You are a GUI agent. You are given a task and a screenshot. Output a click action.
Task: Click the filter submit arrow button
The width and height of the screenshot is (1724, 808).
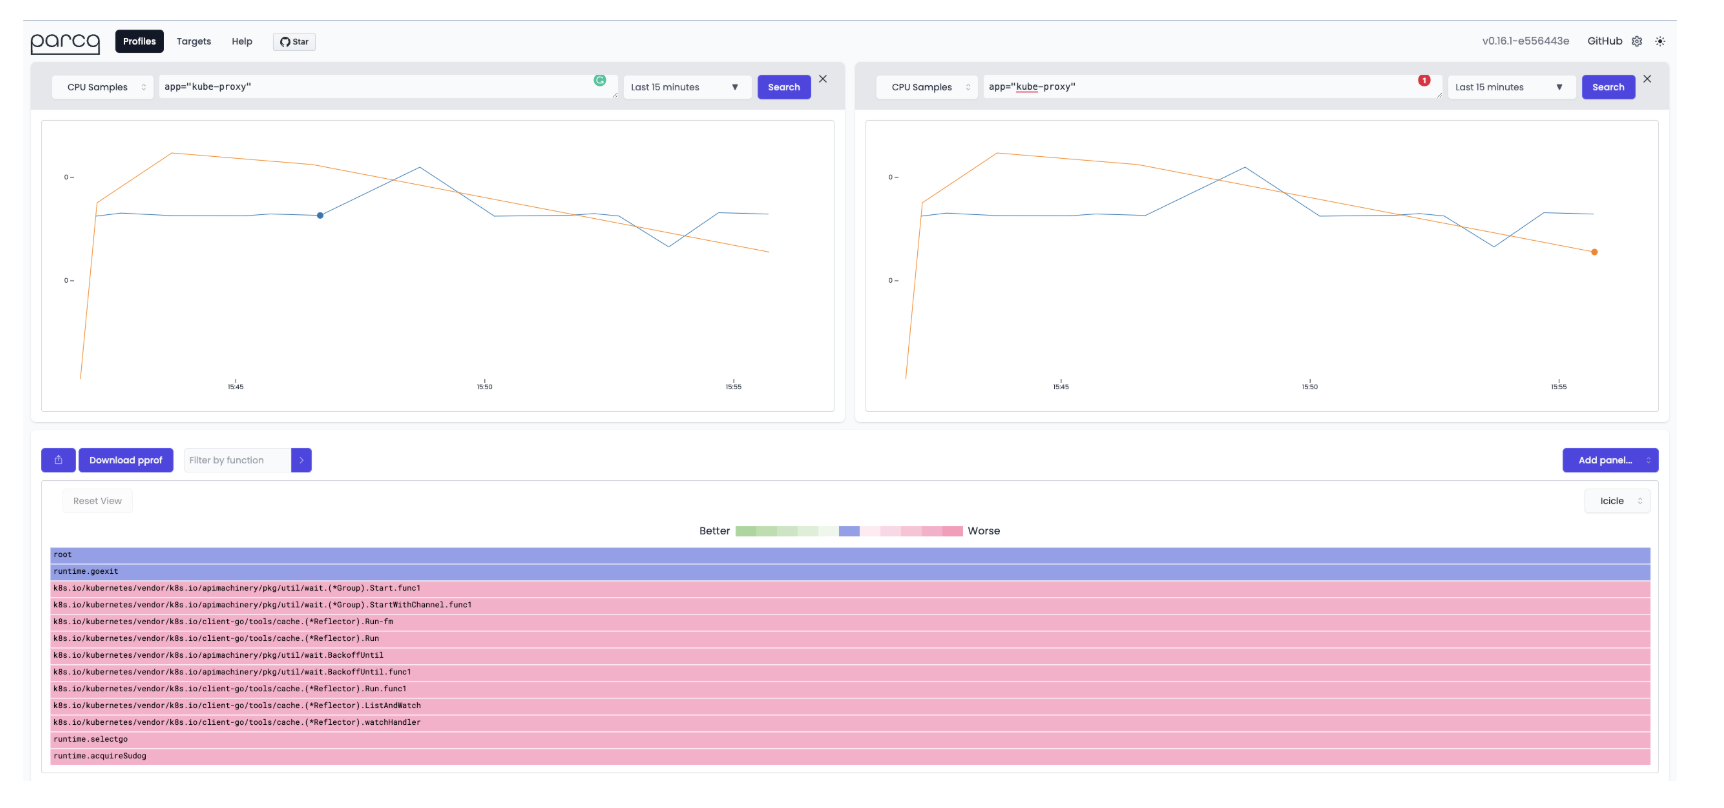(x=301, y=460)
